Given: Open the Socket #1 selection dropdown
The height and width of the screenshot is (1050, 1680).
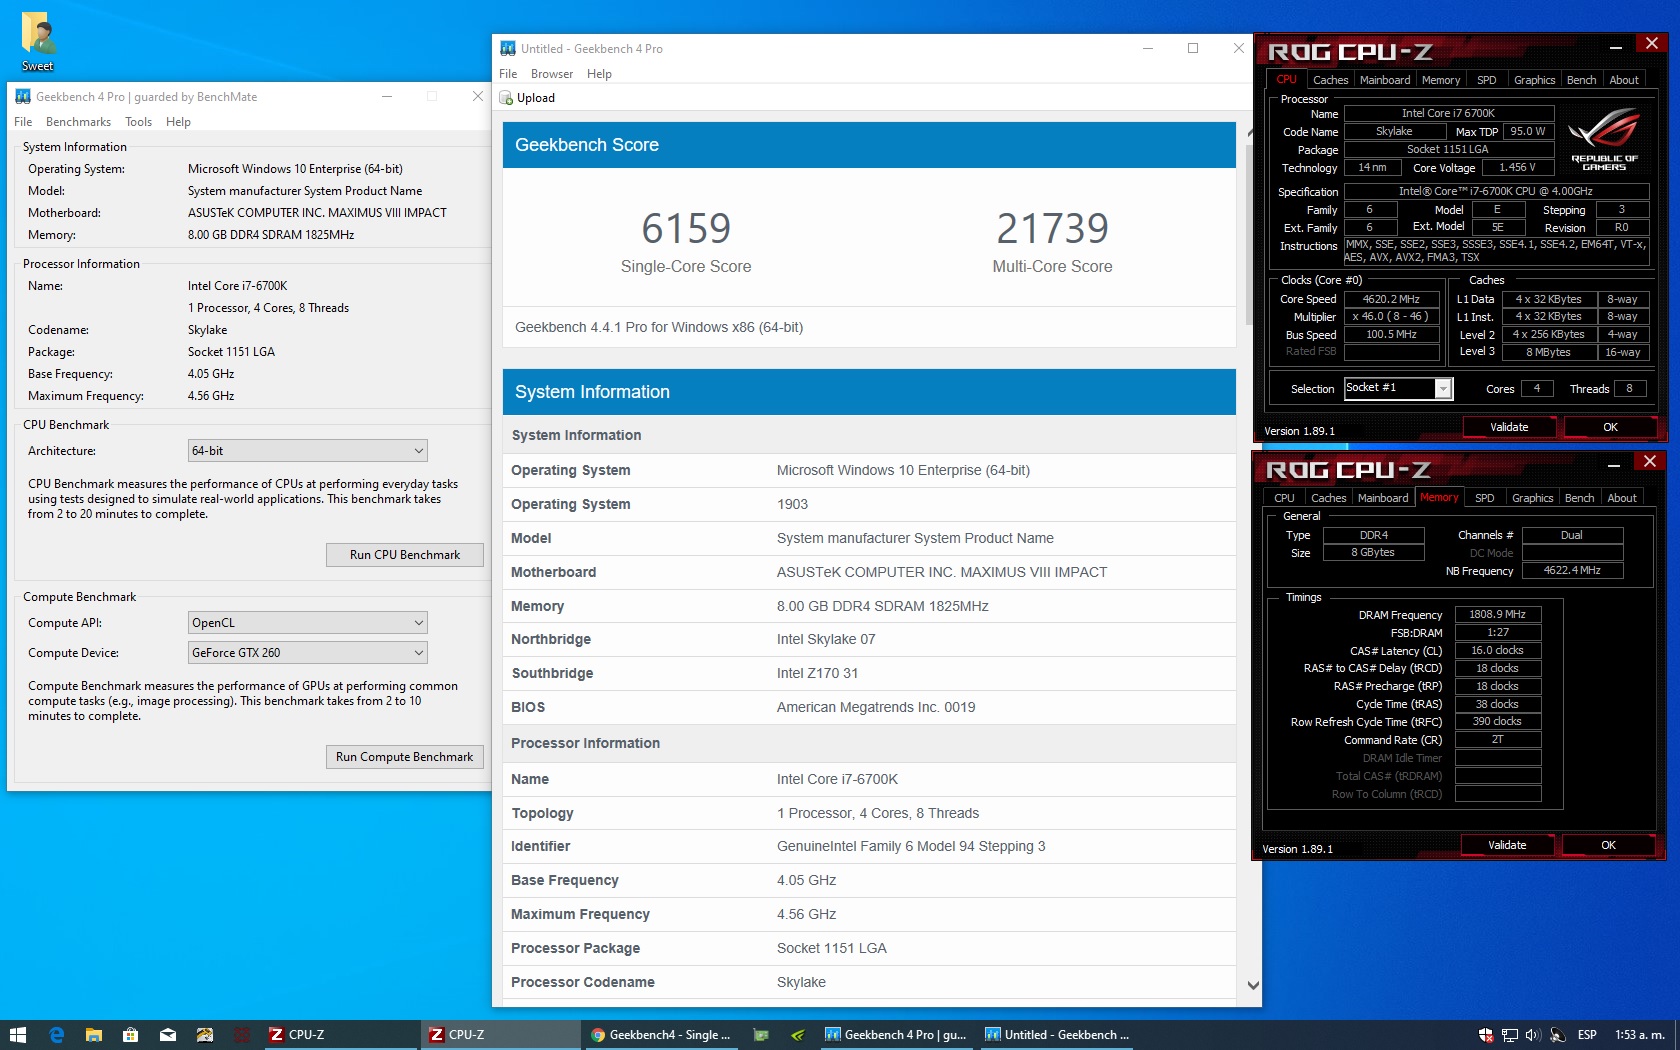Looking at the screenshot, I should (x=1398, y=388).
